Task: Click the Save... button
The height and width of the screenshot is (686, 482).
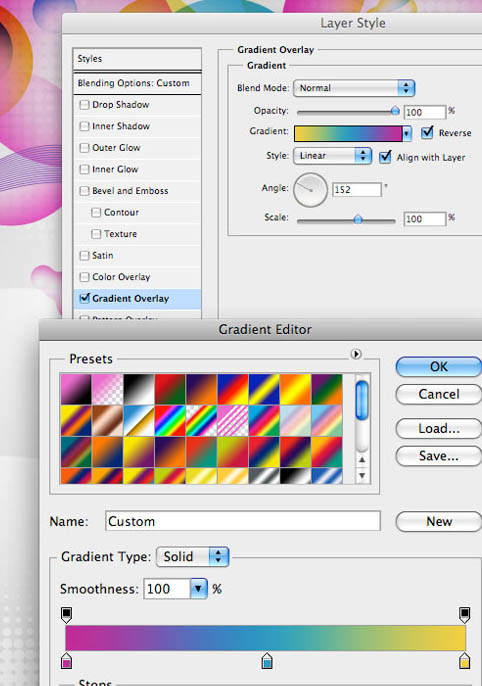Action: (439, 456)
